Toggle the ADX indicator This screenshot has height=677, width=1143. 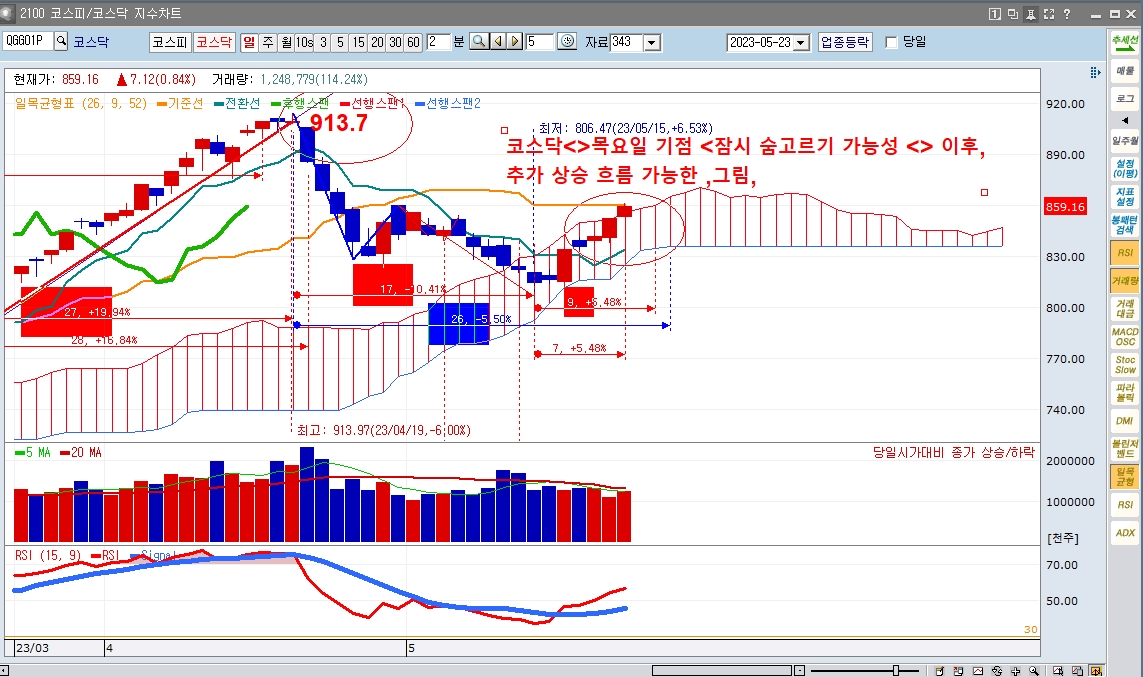click(1125, 533)
